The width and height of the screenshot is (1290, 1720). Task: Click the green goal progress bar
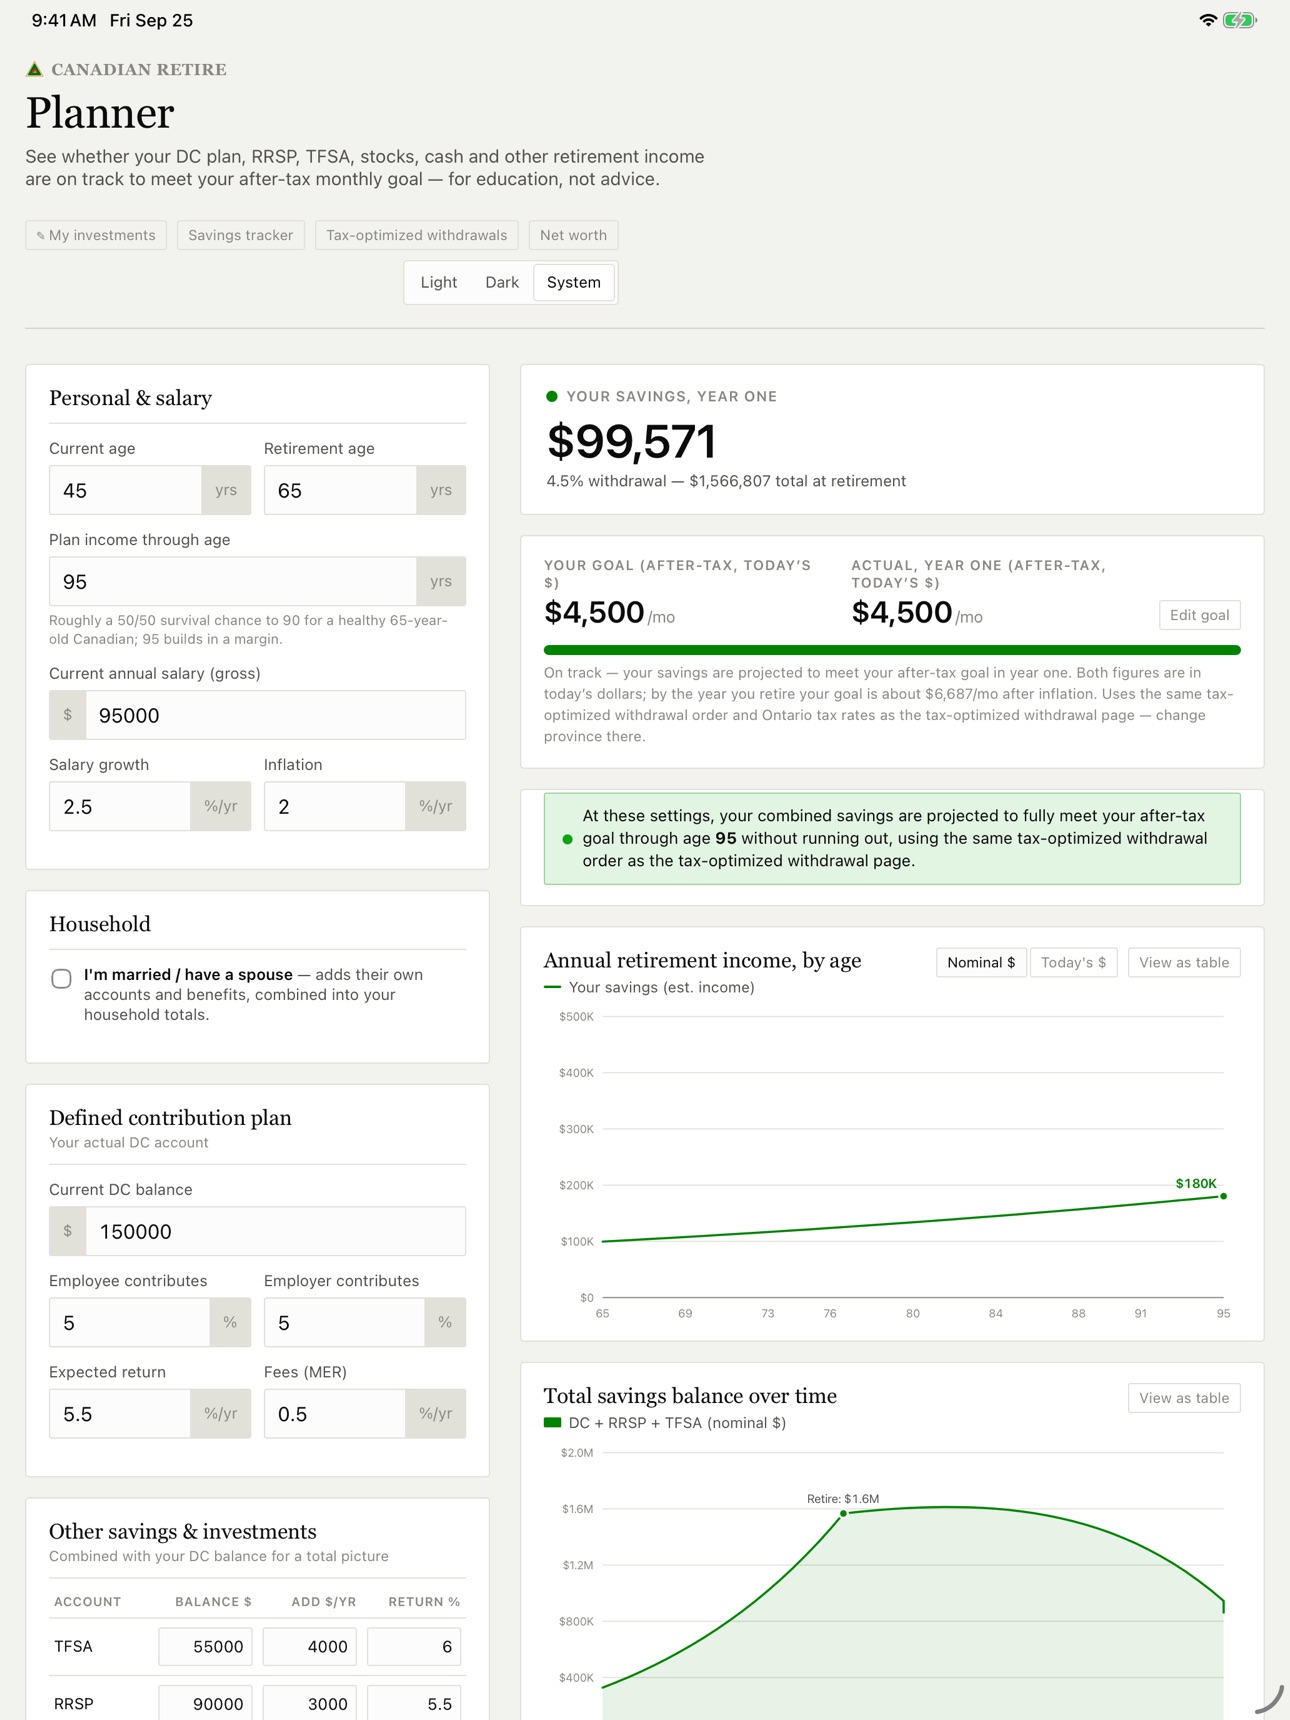click(892, 650)
